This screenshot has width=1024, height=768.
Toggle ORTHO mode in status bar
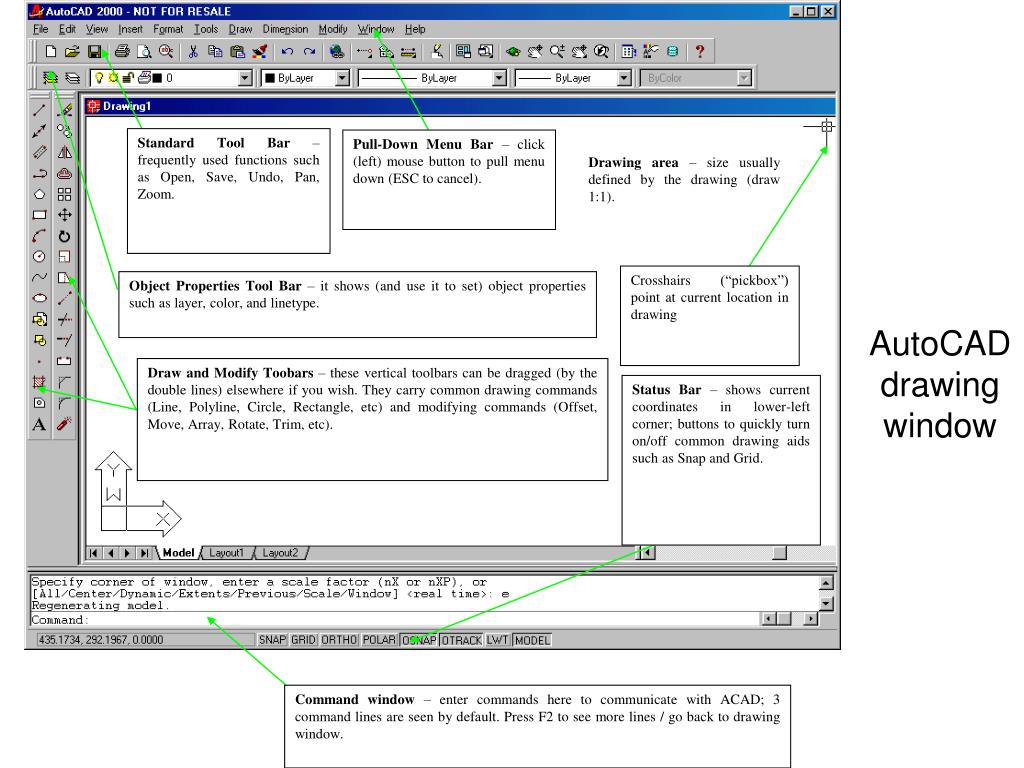pos(339,640)
